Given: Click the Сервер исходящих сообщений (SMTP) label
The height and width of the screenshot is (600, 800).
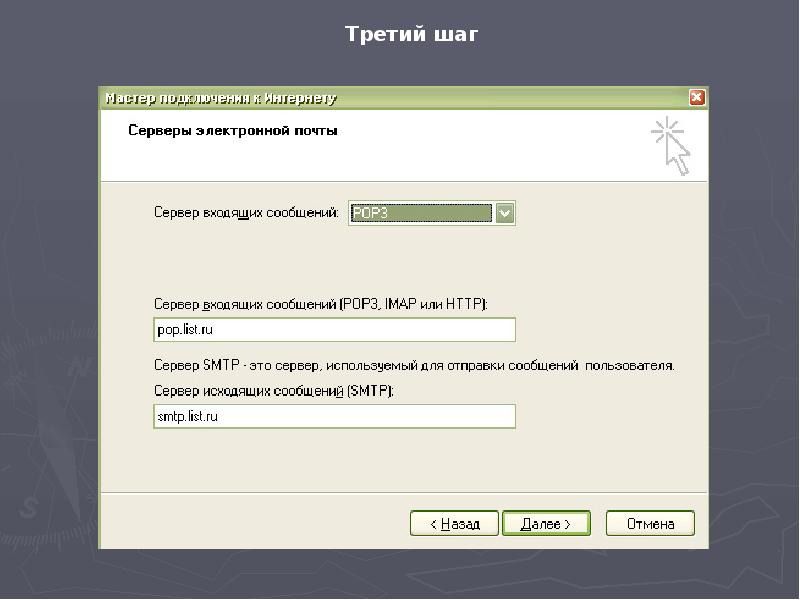Looking at the screenshot, I should (x=274, y=391).
